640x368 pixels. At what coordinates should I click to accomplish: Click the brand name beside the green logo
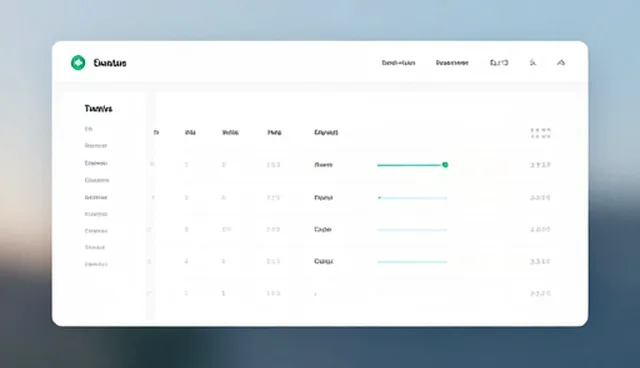coord(110,63)
